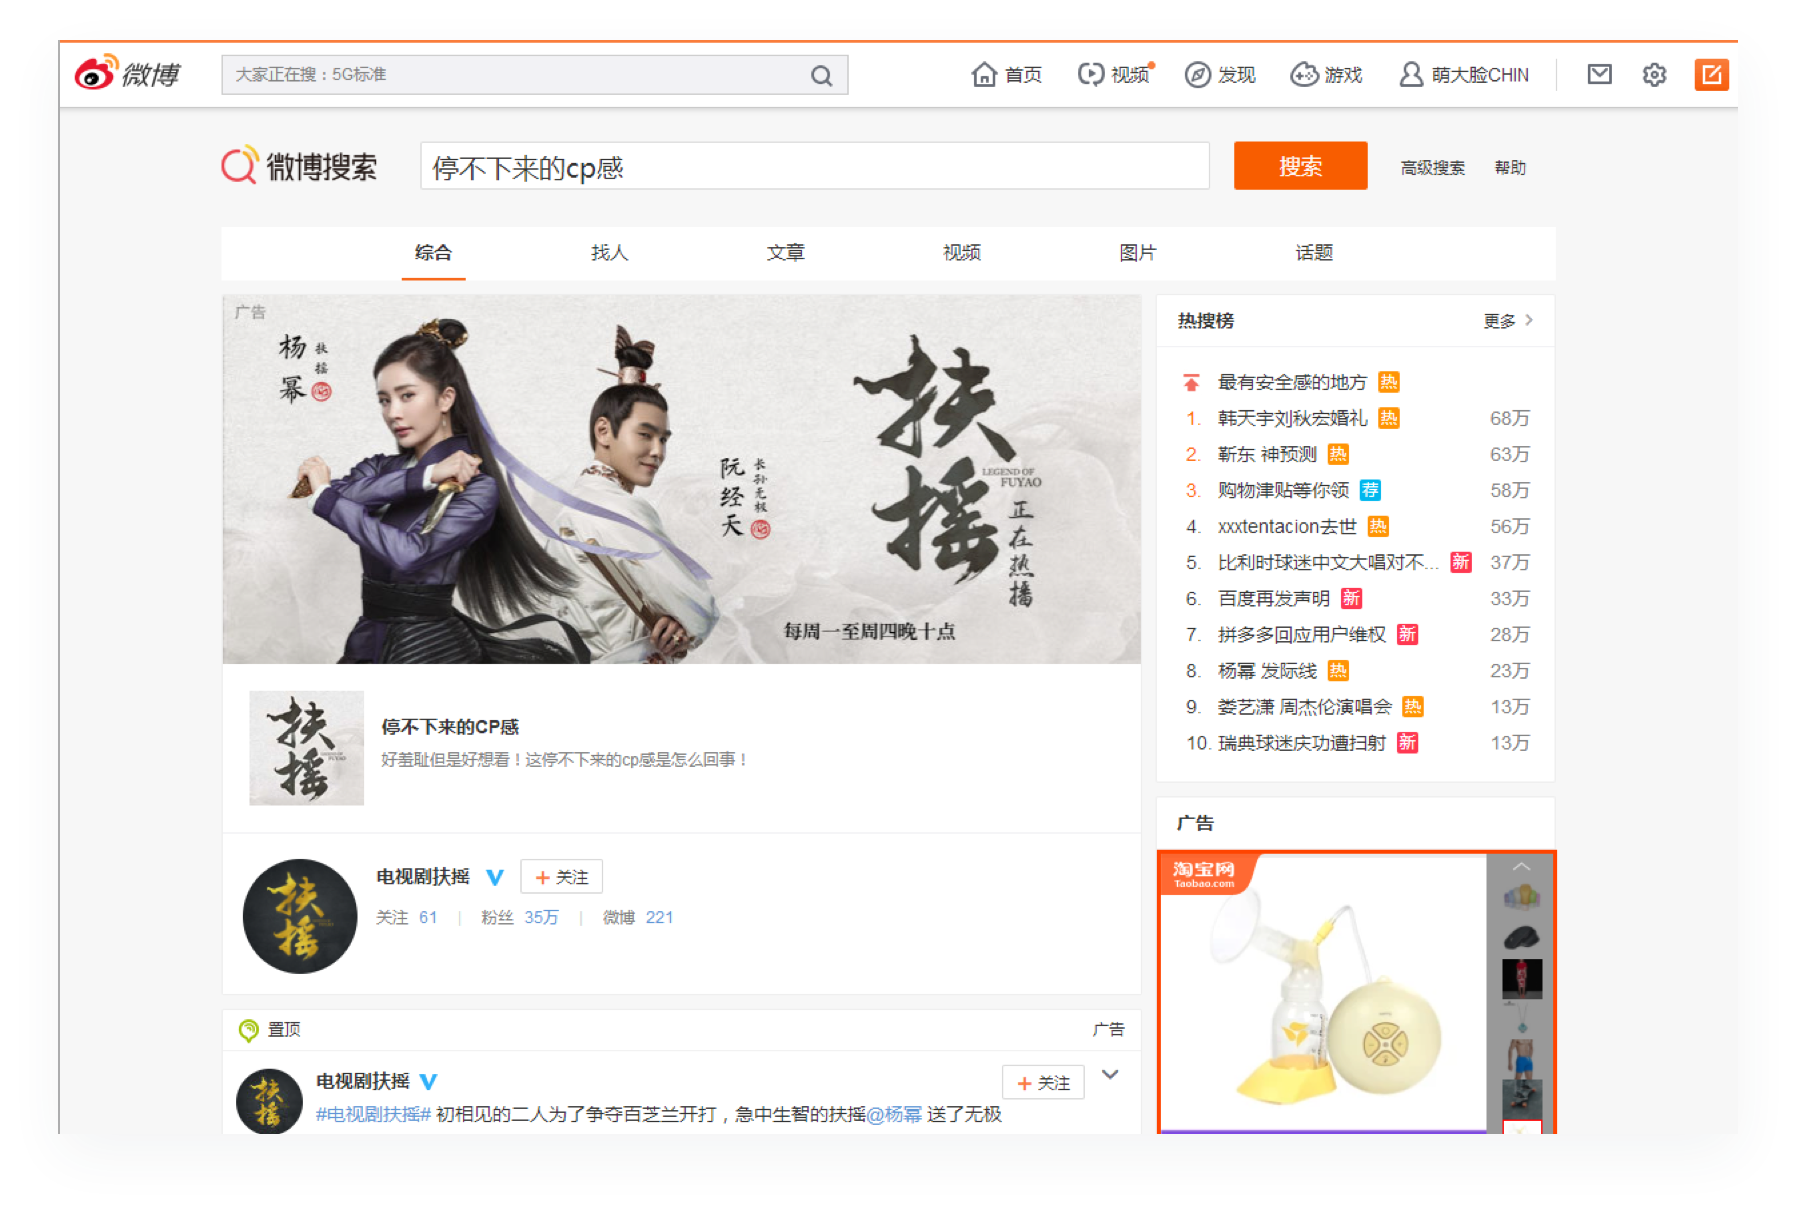Open the 发现 discover compass icon
1798x1214 pixels.
[x=1197, y=75]
